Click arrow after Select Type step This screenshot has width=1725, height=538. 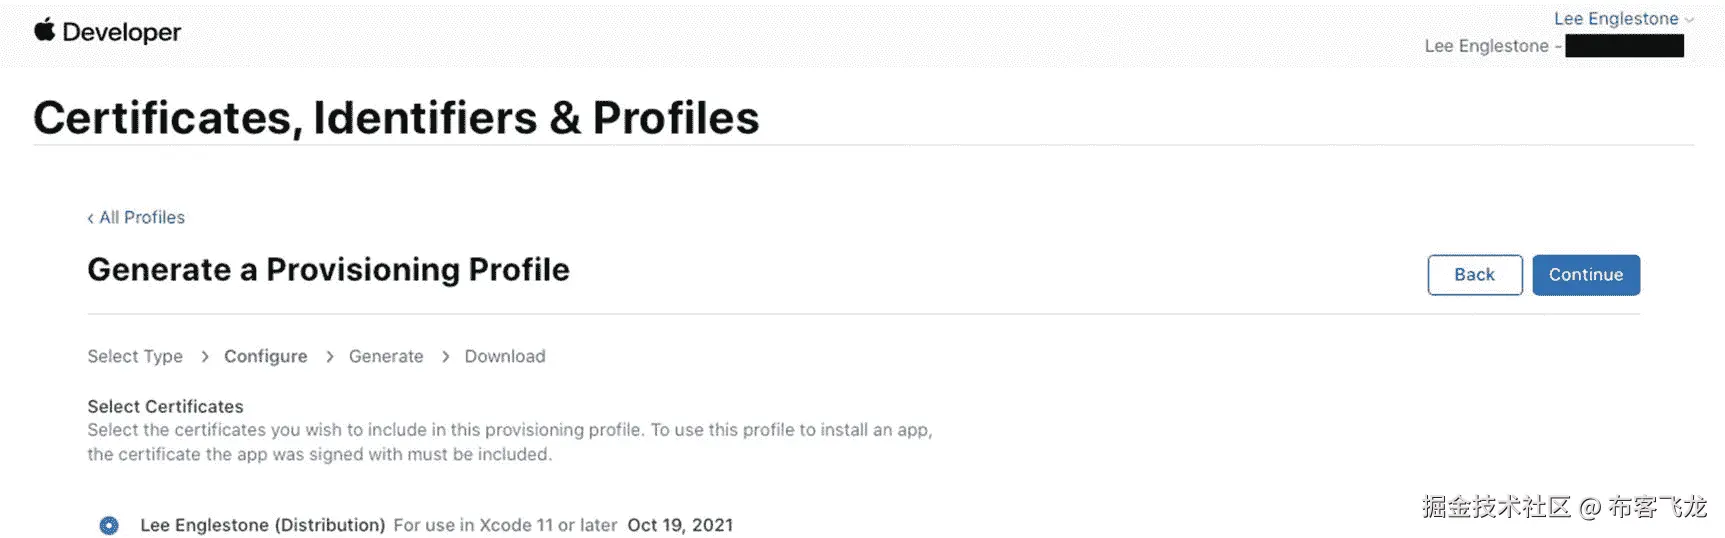tap(204, 356)
